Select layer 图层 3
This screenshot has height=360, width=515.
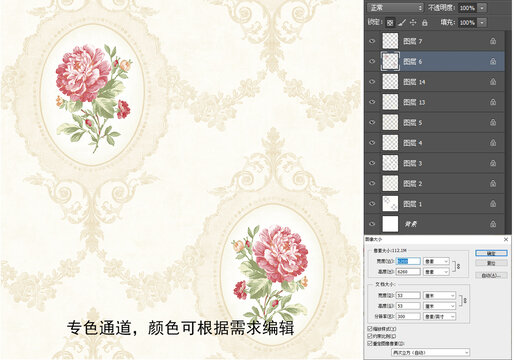(434, 163)
